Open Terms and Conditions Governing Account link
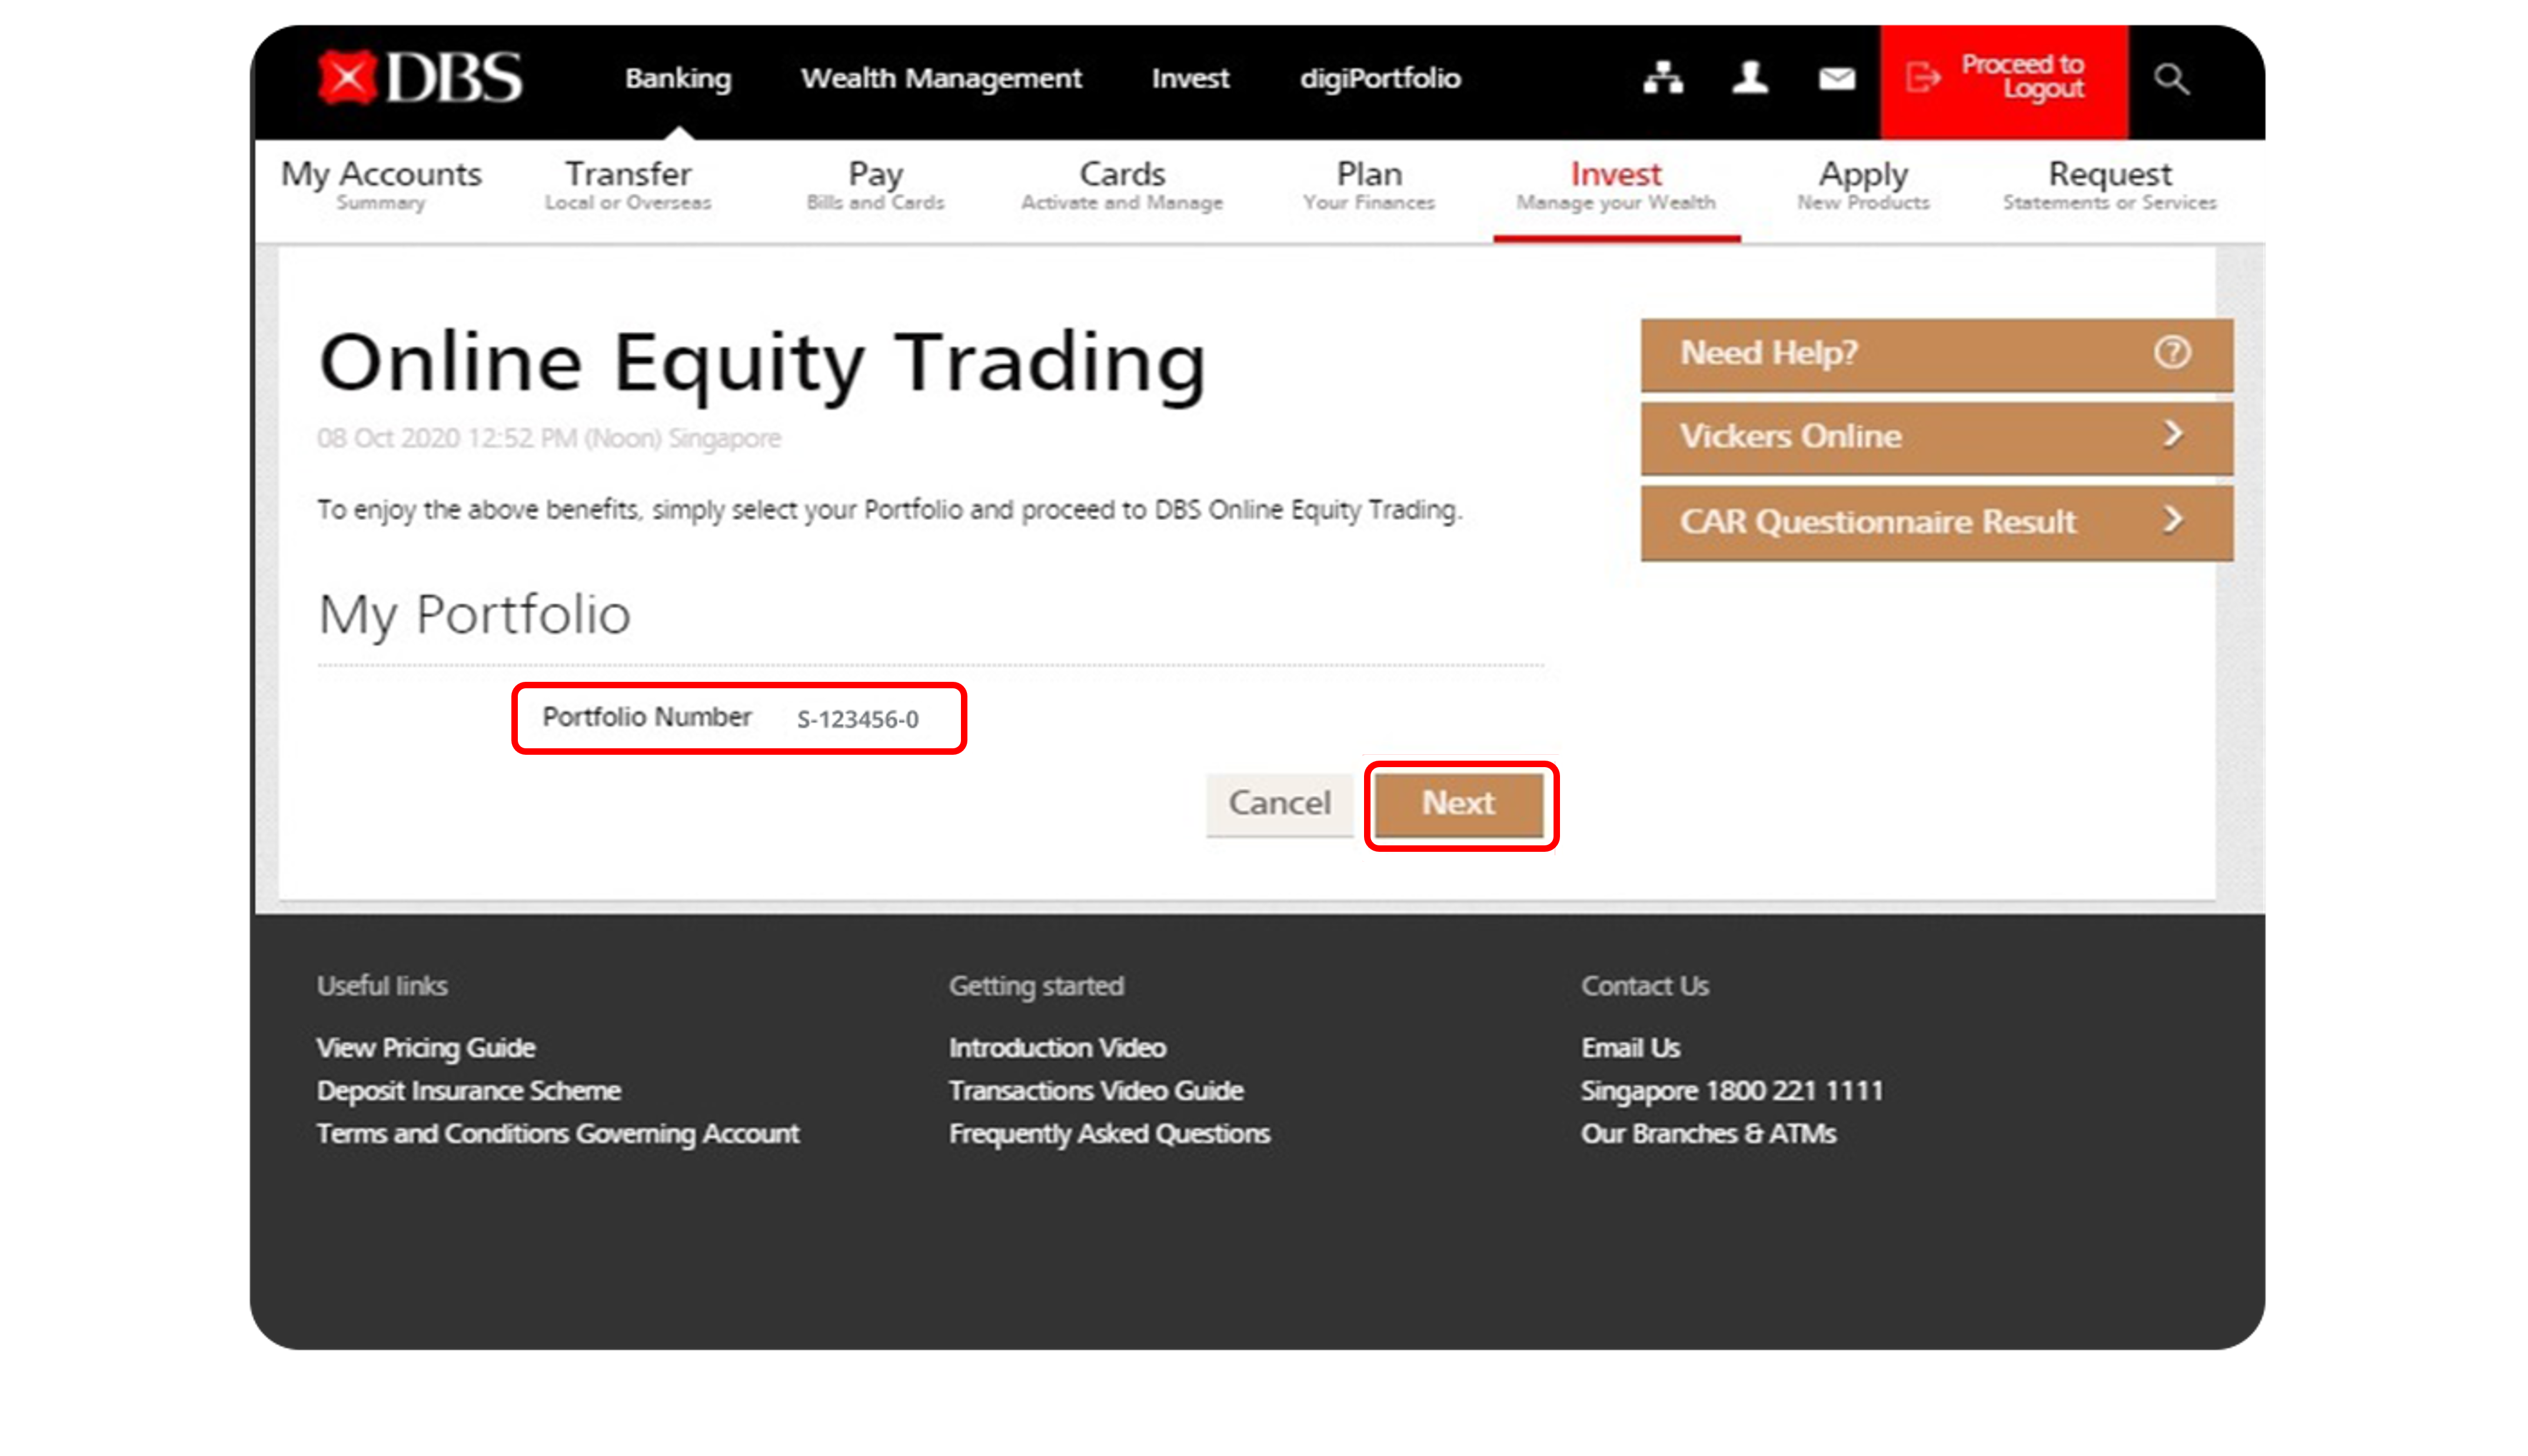Screen dimensions: 2528x1456 (557, 1133)
